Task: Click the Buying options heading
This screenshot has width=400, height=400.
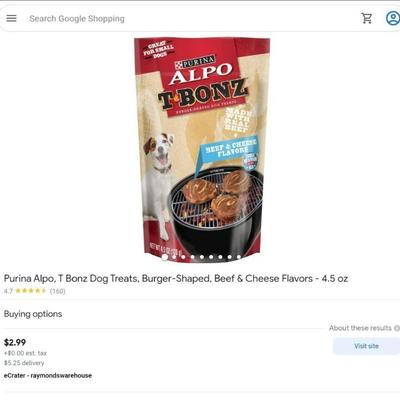Action: 33,314
